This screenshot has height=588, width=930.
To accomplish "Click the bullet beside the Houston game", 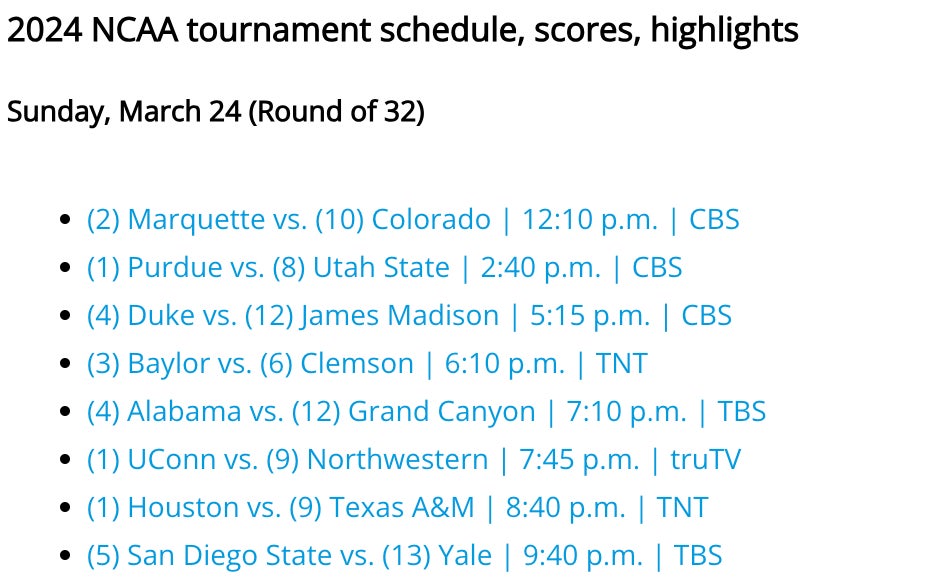I will pyautogui.click(x=66, y=509).
